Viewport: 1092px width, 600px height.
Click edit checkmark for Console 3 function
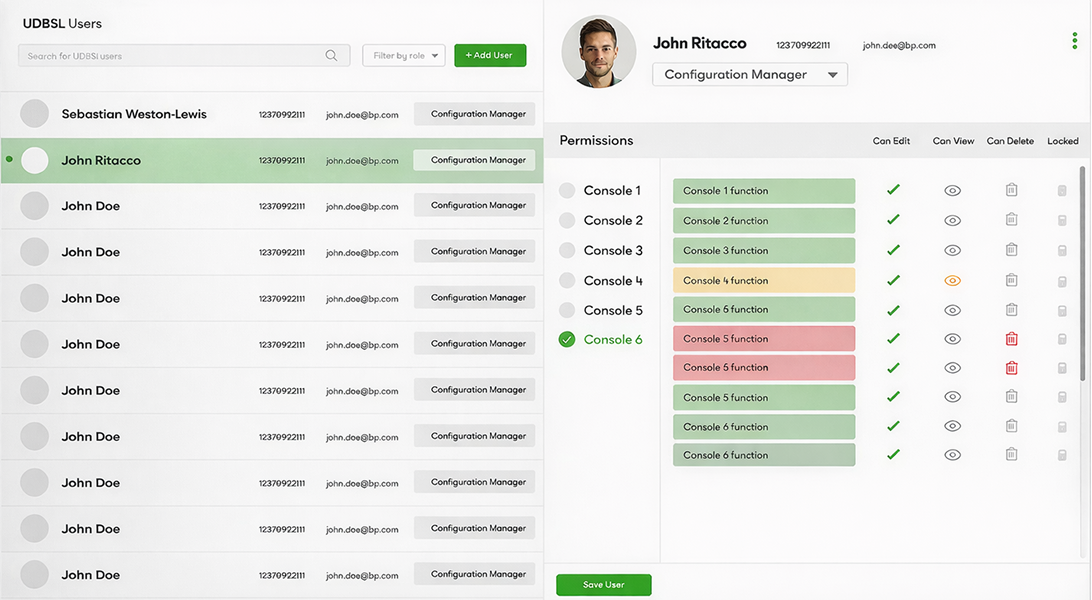[893, 250]
